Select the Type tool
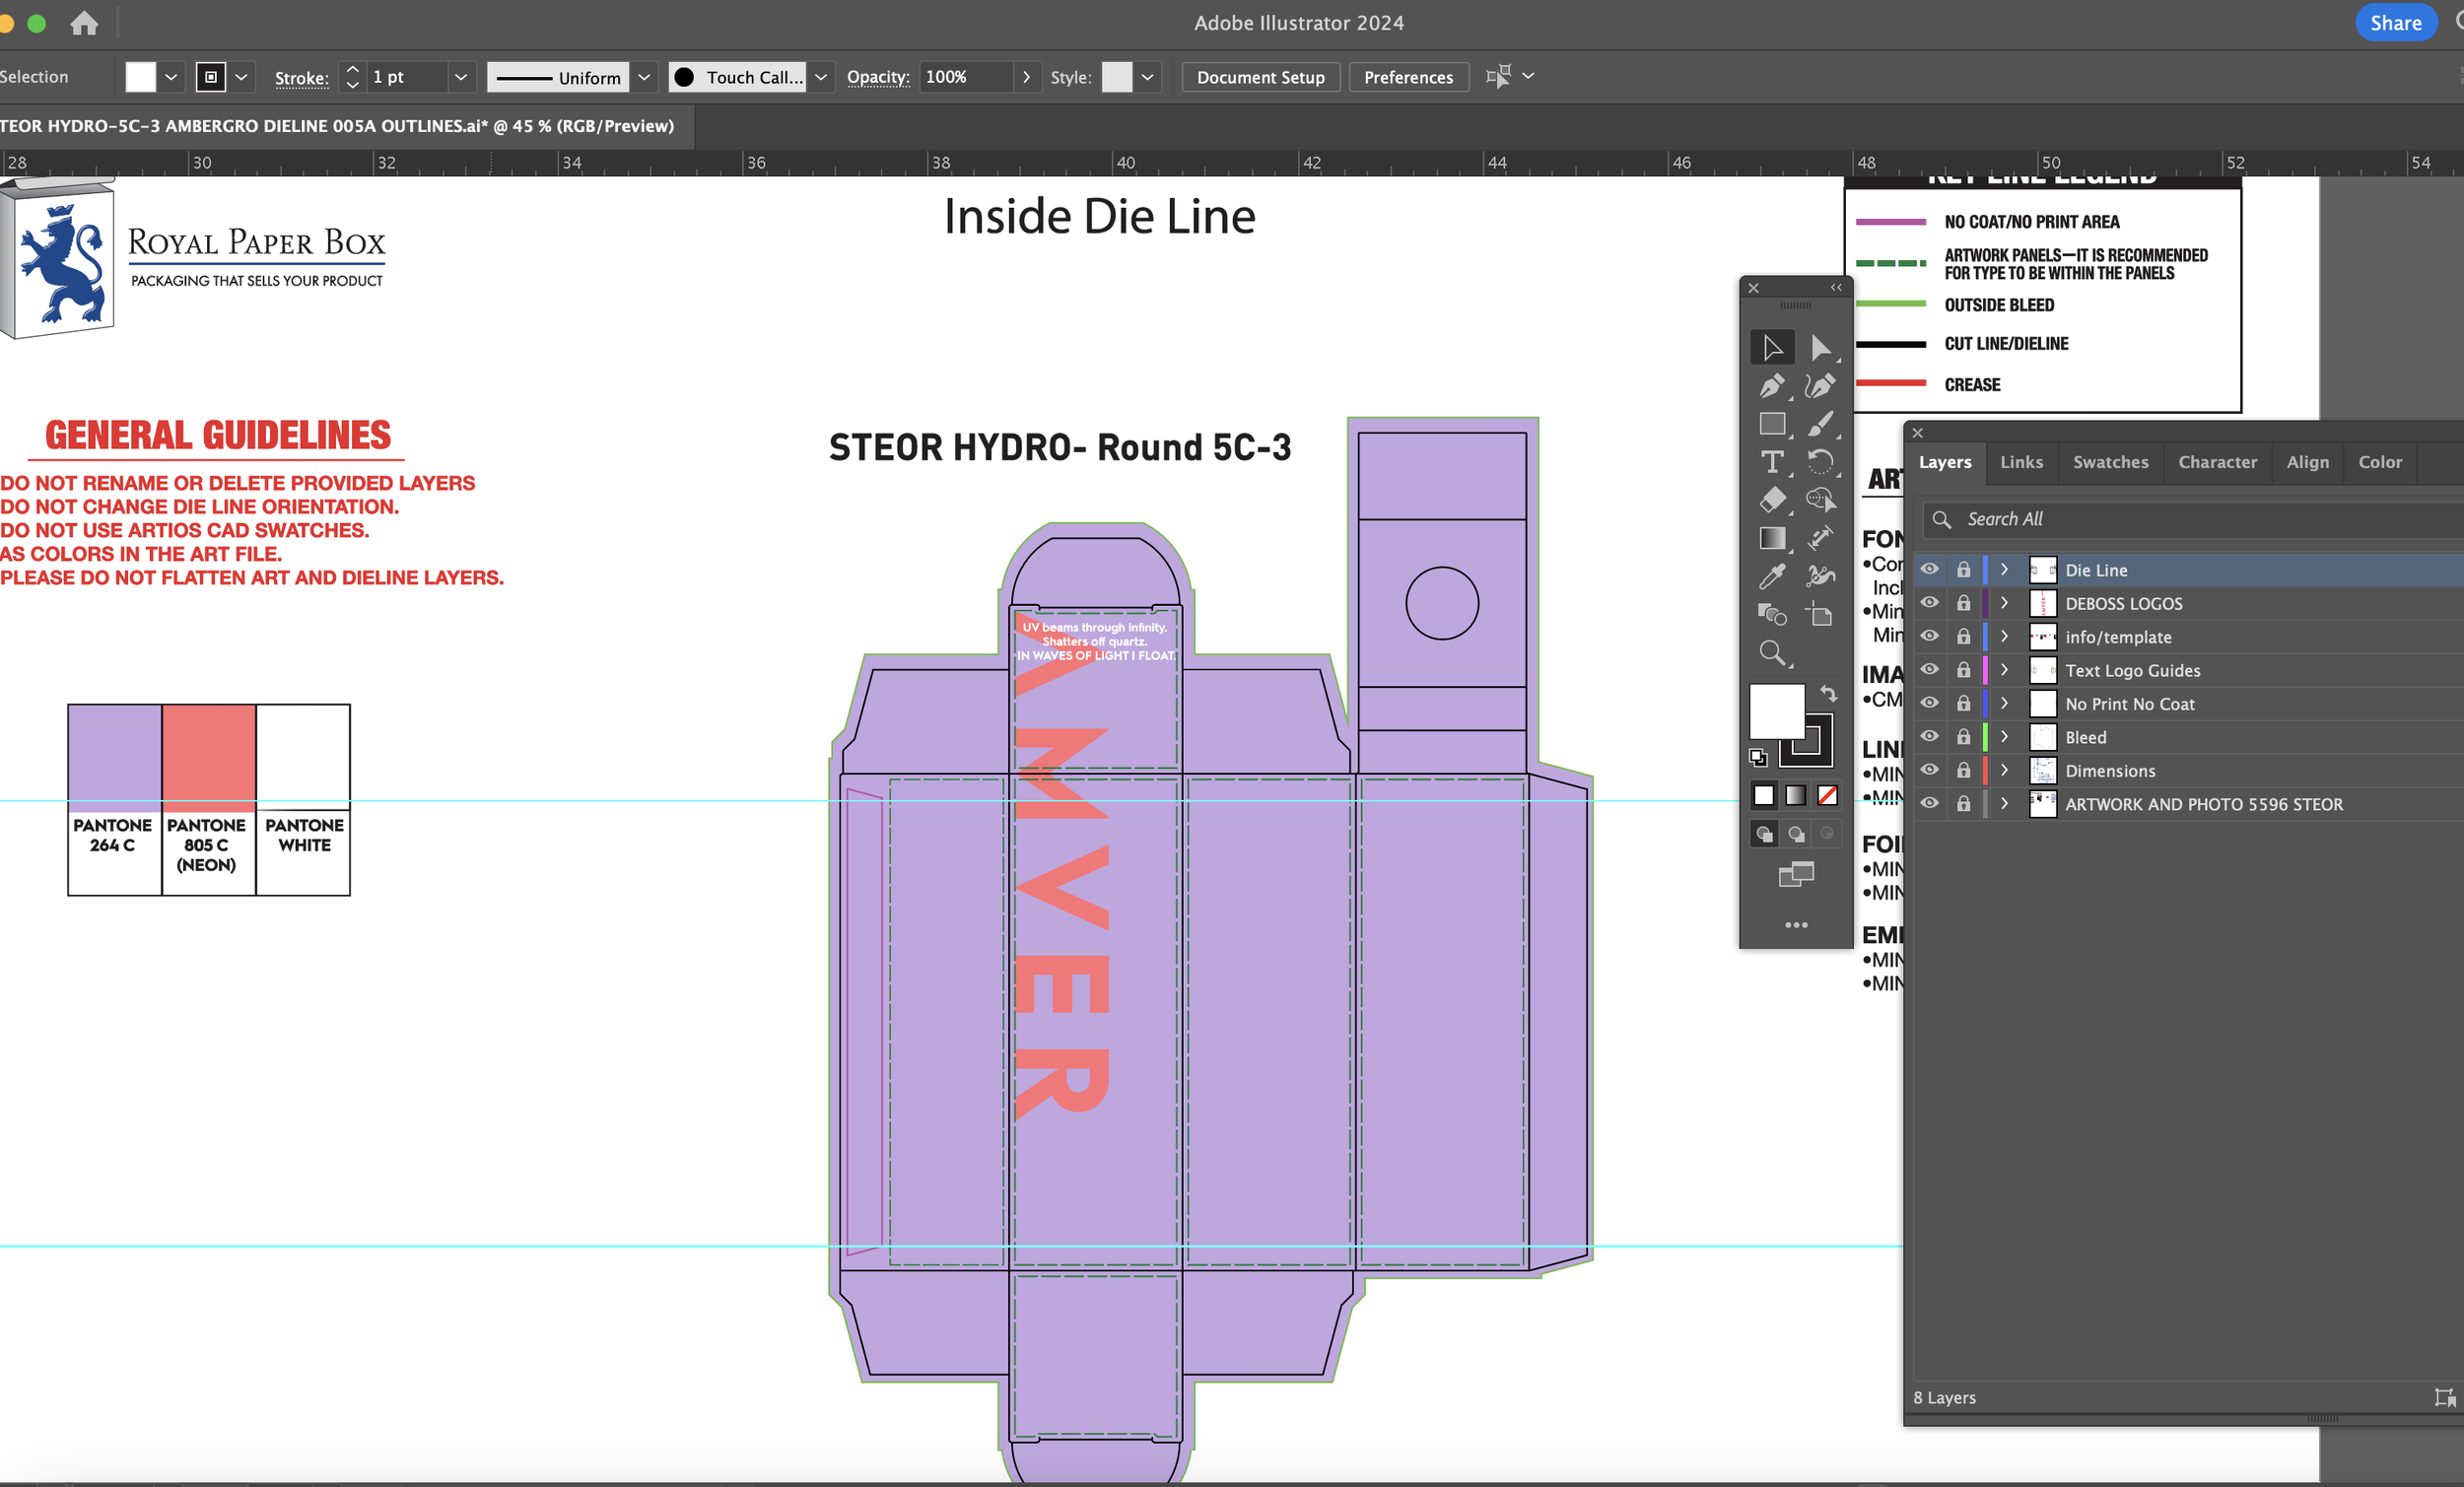The image size is (2464, 1487). coord(1772,461)
